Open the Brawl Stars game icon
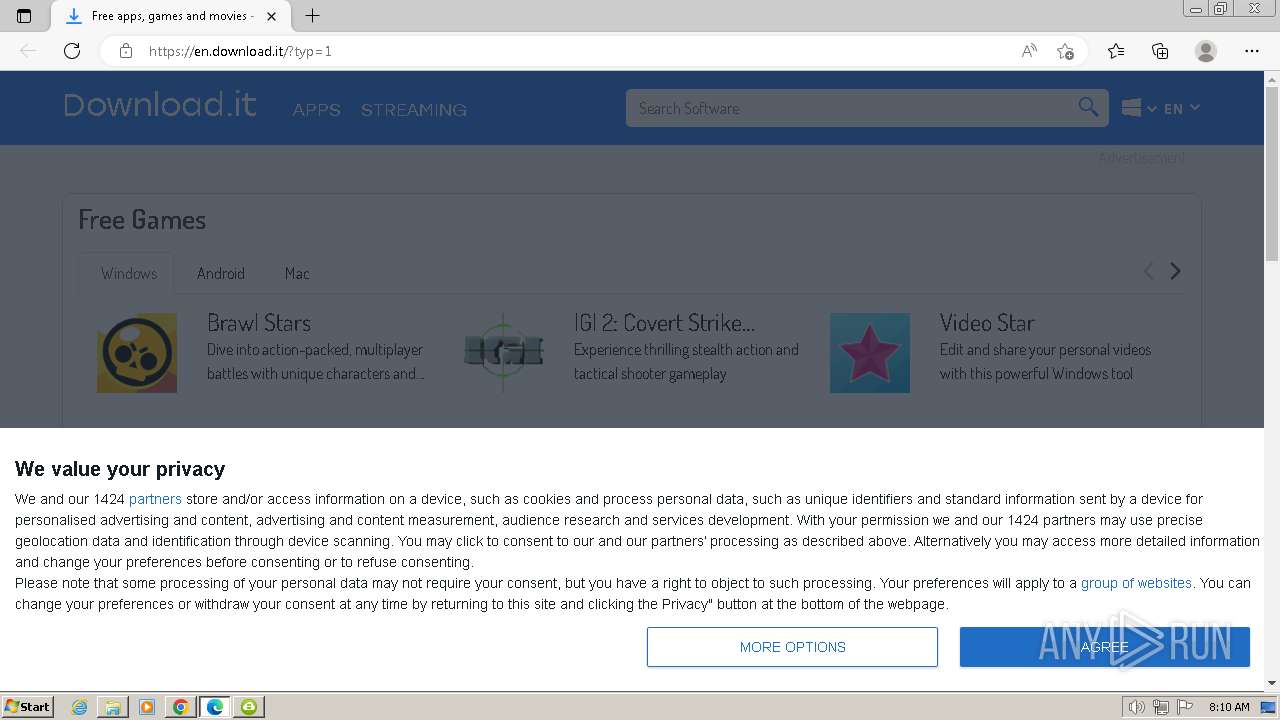The image size is (1280, 720). tap(137, 353)
